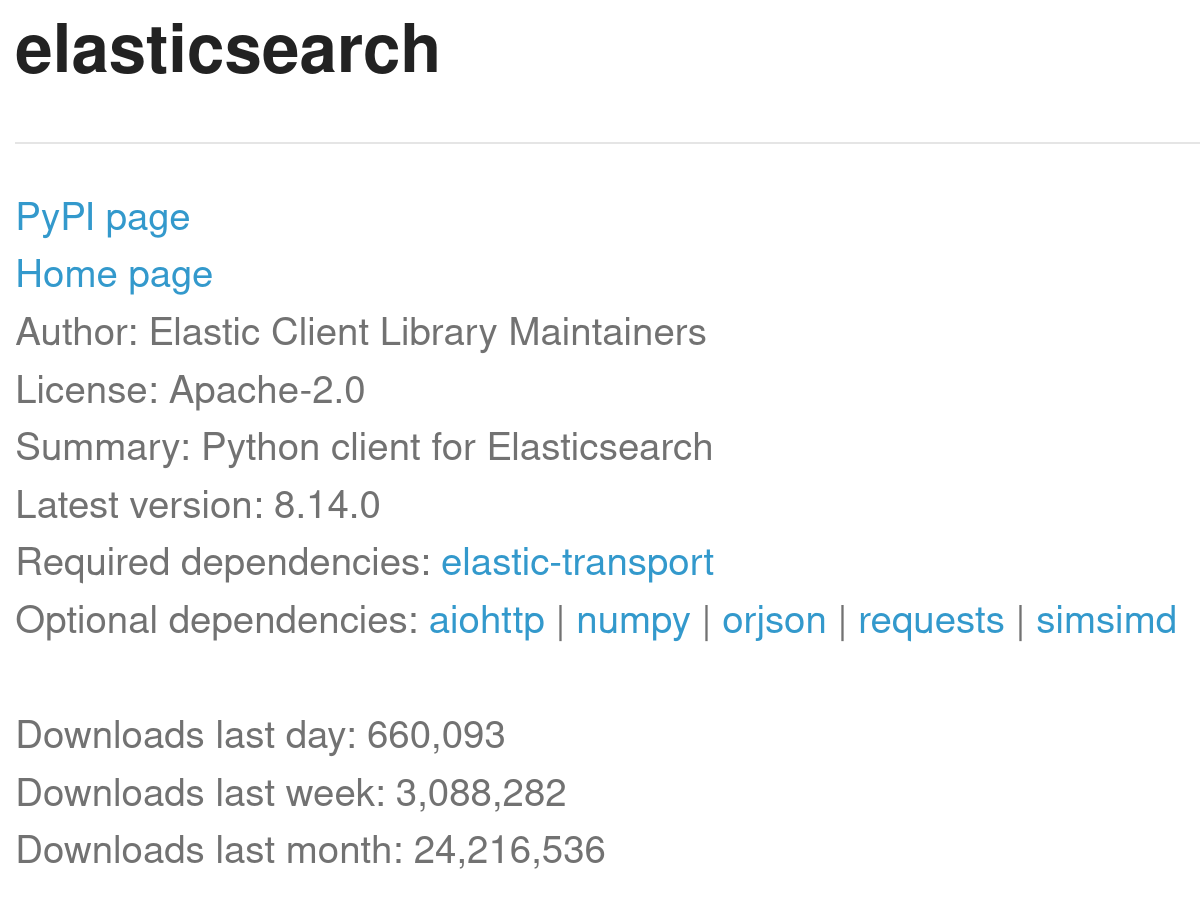The width and height of the screenshot is (1200, 900).
Task: Click the Optional dependencies label
Action: 217,621
